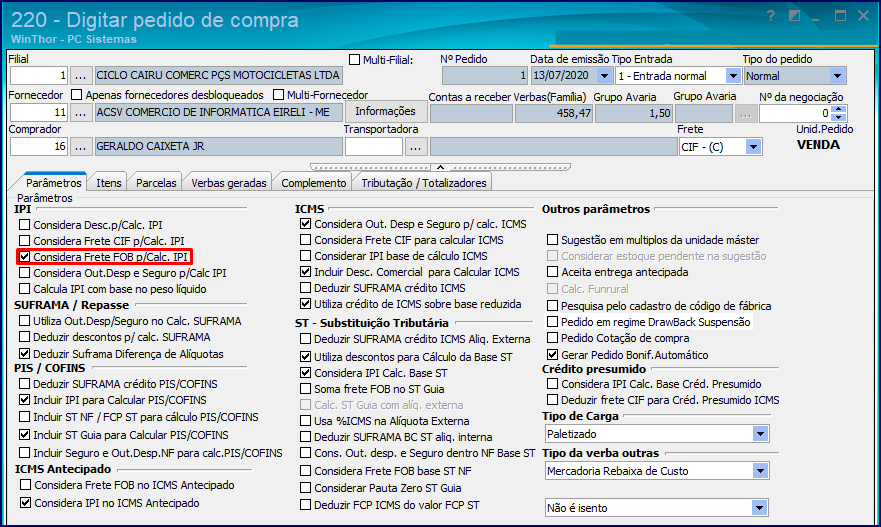The width and height of the screenshot is (881, 527).
Task: Increase Nº da negociação with the up stepper
Action: (x=838, y=109)
